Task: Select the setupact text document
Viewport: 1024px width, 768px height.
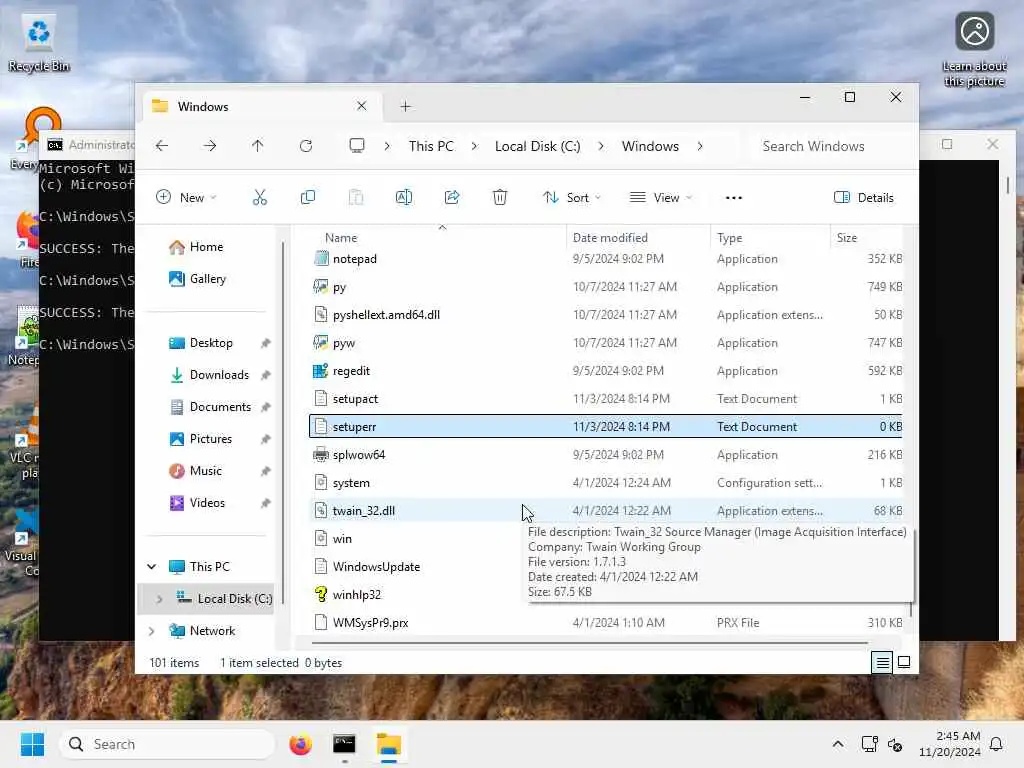Action: click(605, 399)
